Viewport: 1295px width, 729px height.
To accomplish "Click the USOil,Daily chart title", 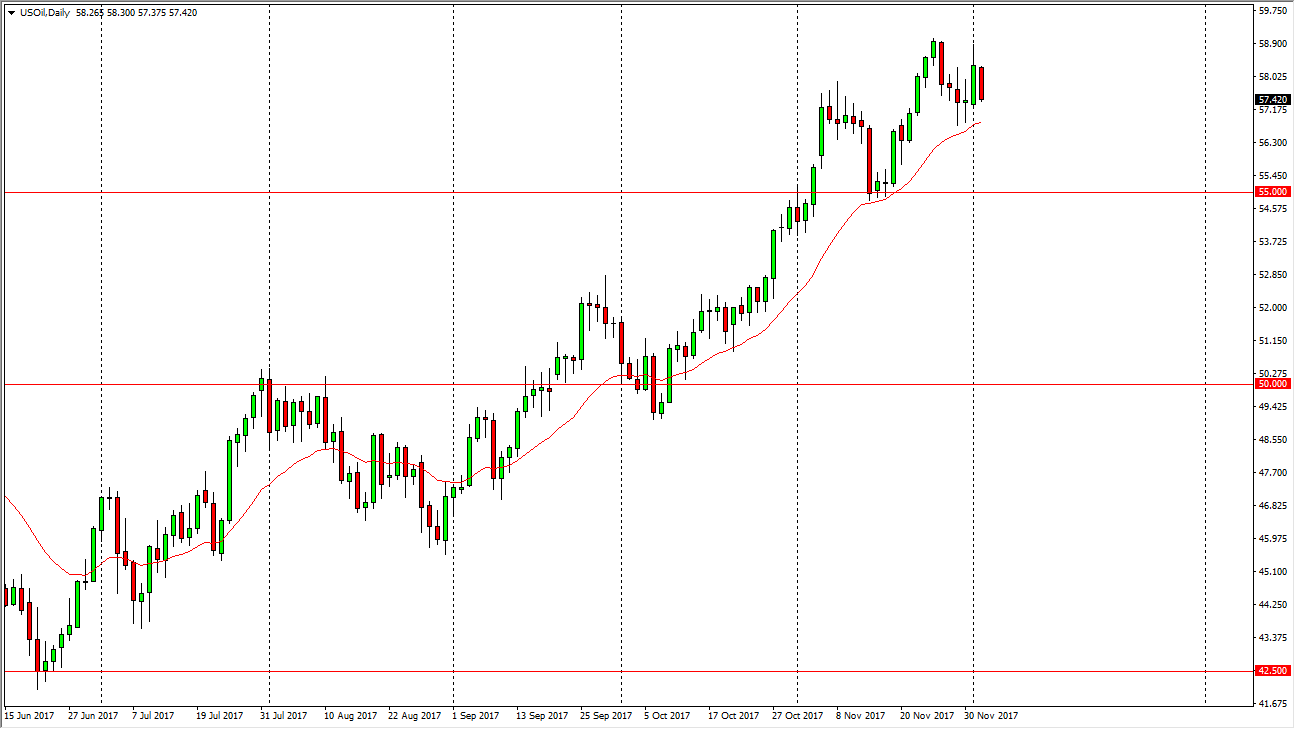I will coord(44,13).
